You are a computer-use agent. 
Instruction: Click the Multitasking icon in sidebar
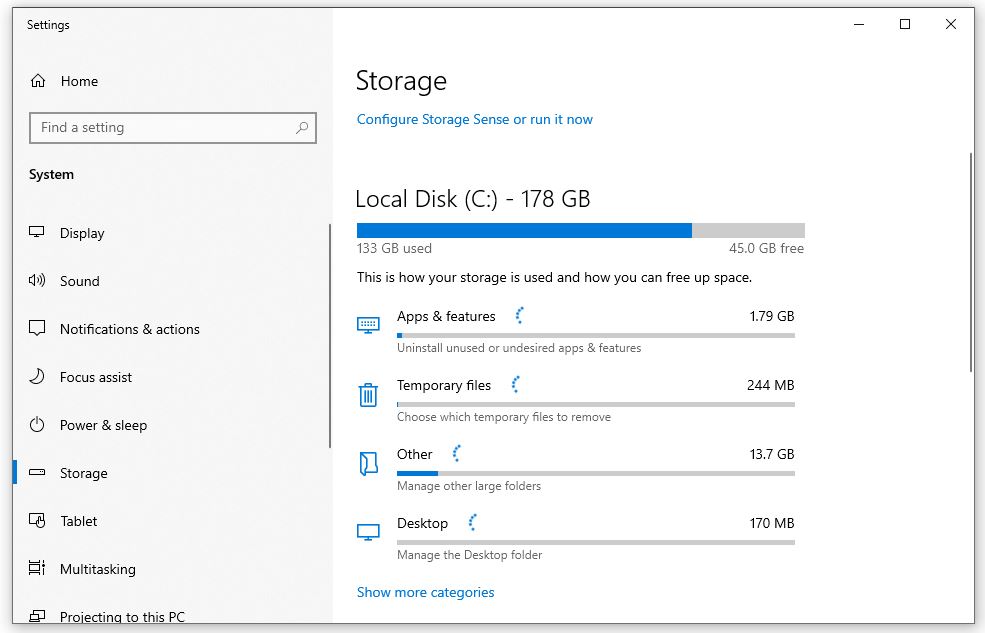point(37,568)
